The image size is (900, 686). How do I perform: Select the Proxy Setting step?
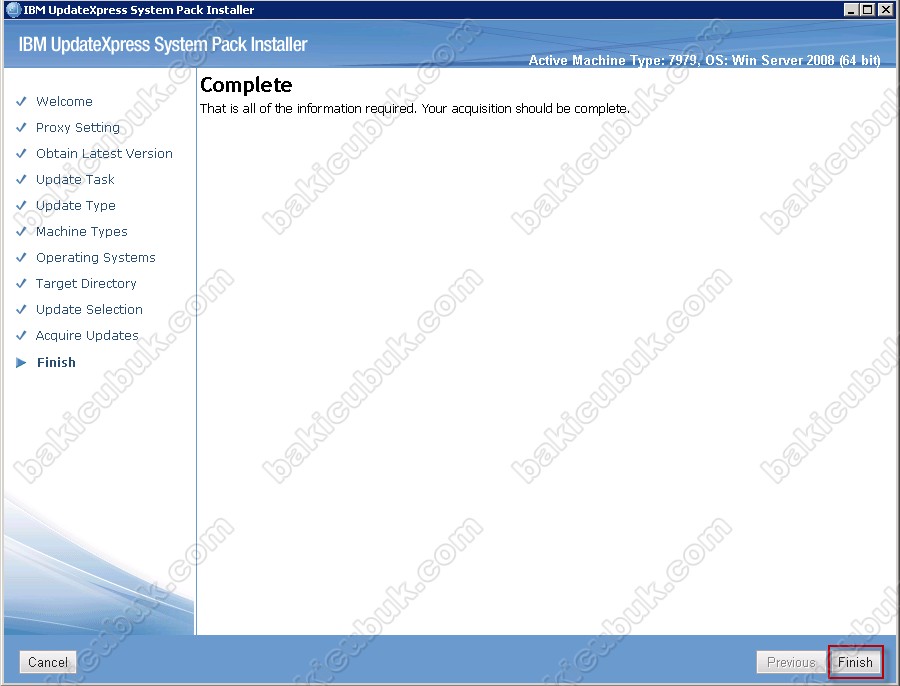click(x=77, y=127)
